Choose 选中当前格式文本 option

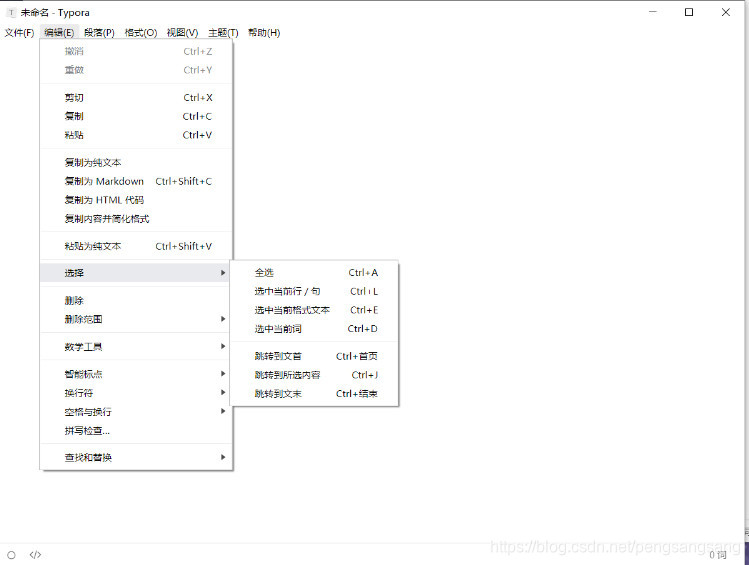(x=314, y=310)
